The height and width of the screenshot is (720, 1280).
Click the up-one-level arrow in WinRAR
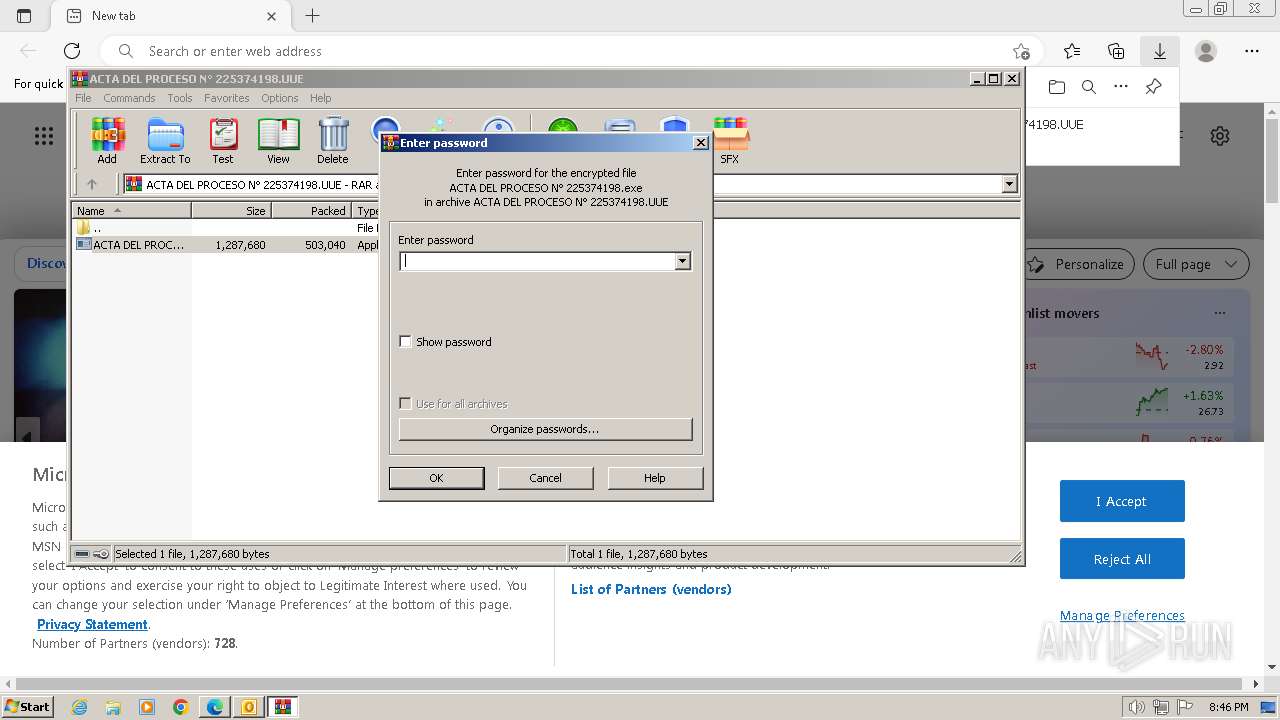92,184
